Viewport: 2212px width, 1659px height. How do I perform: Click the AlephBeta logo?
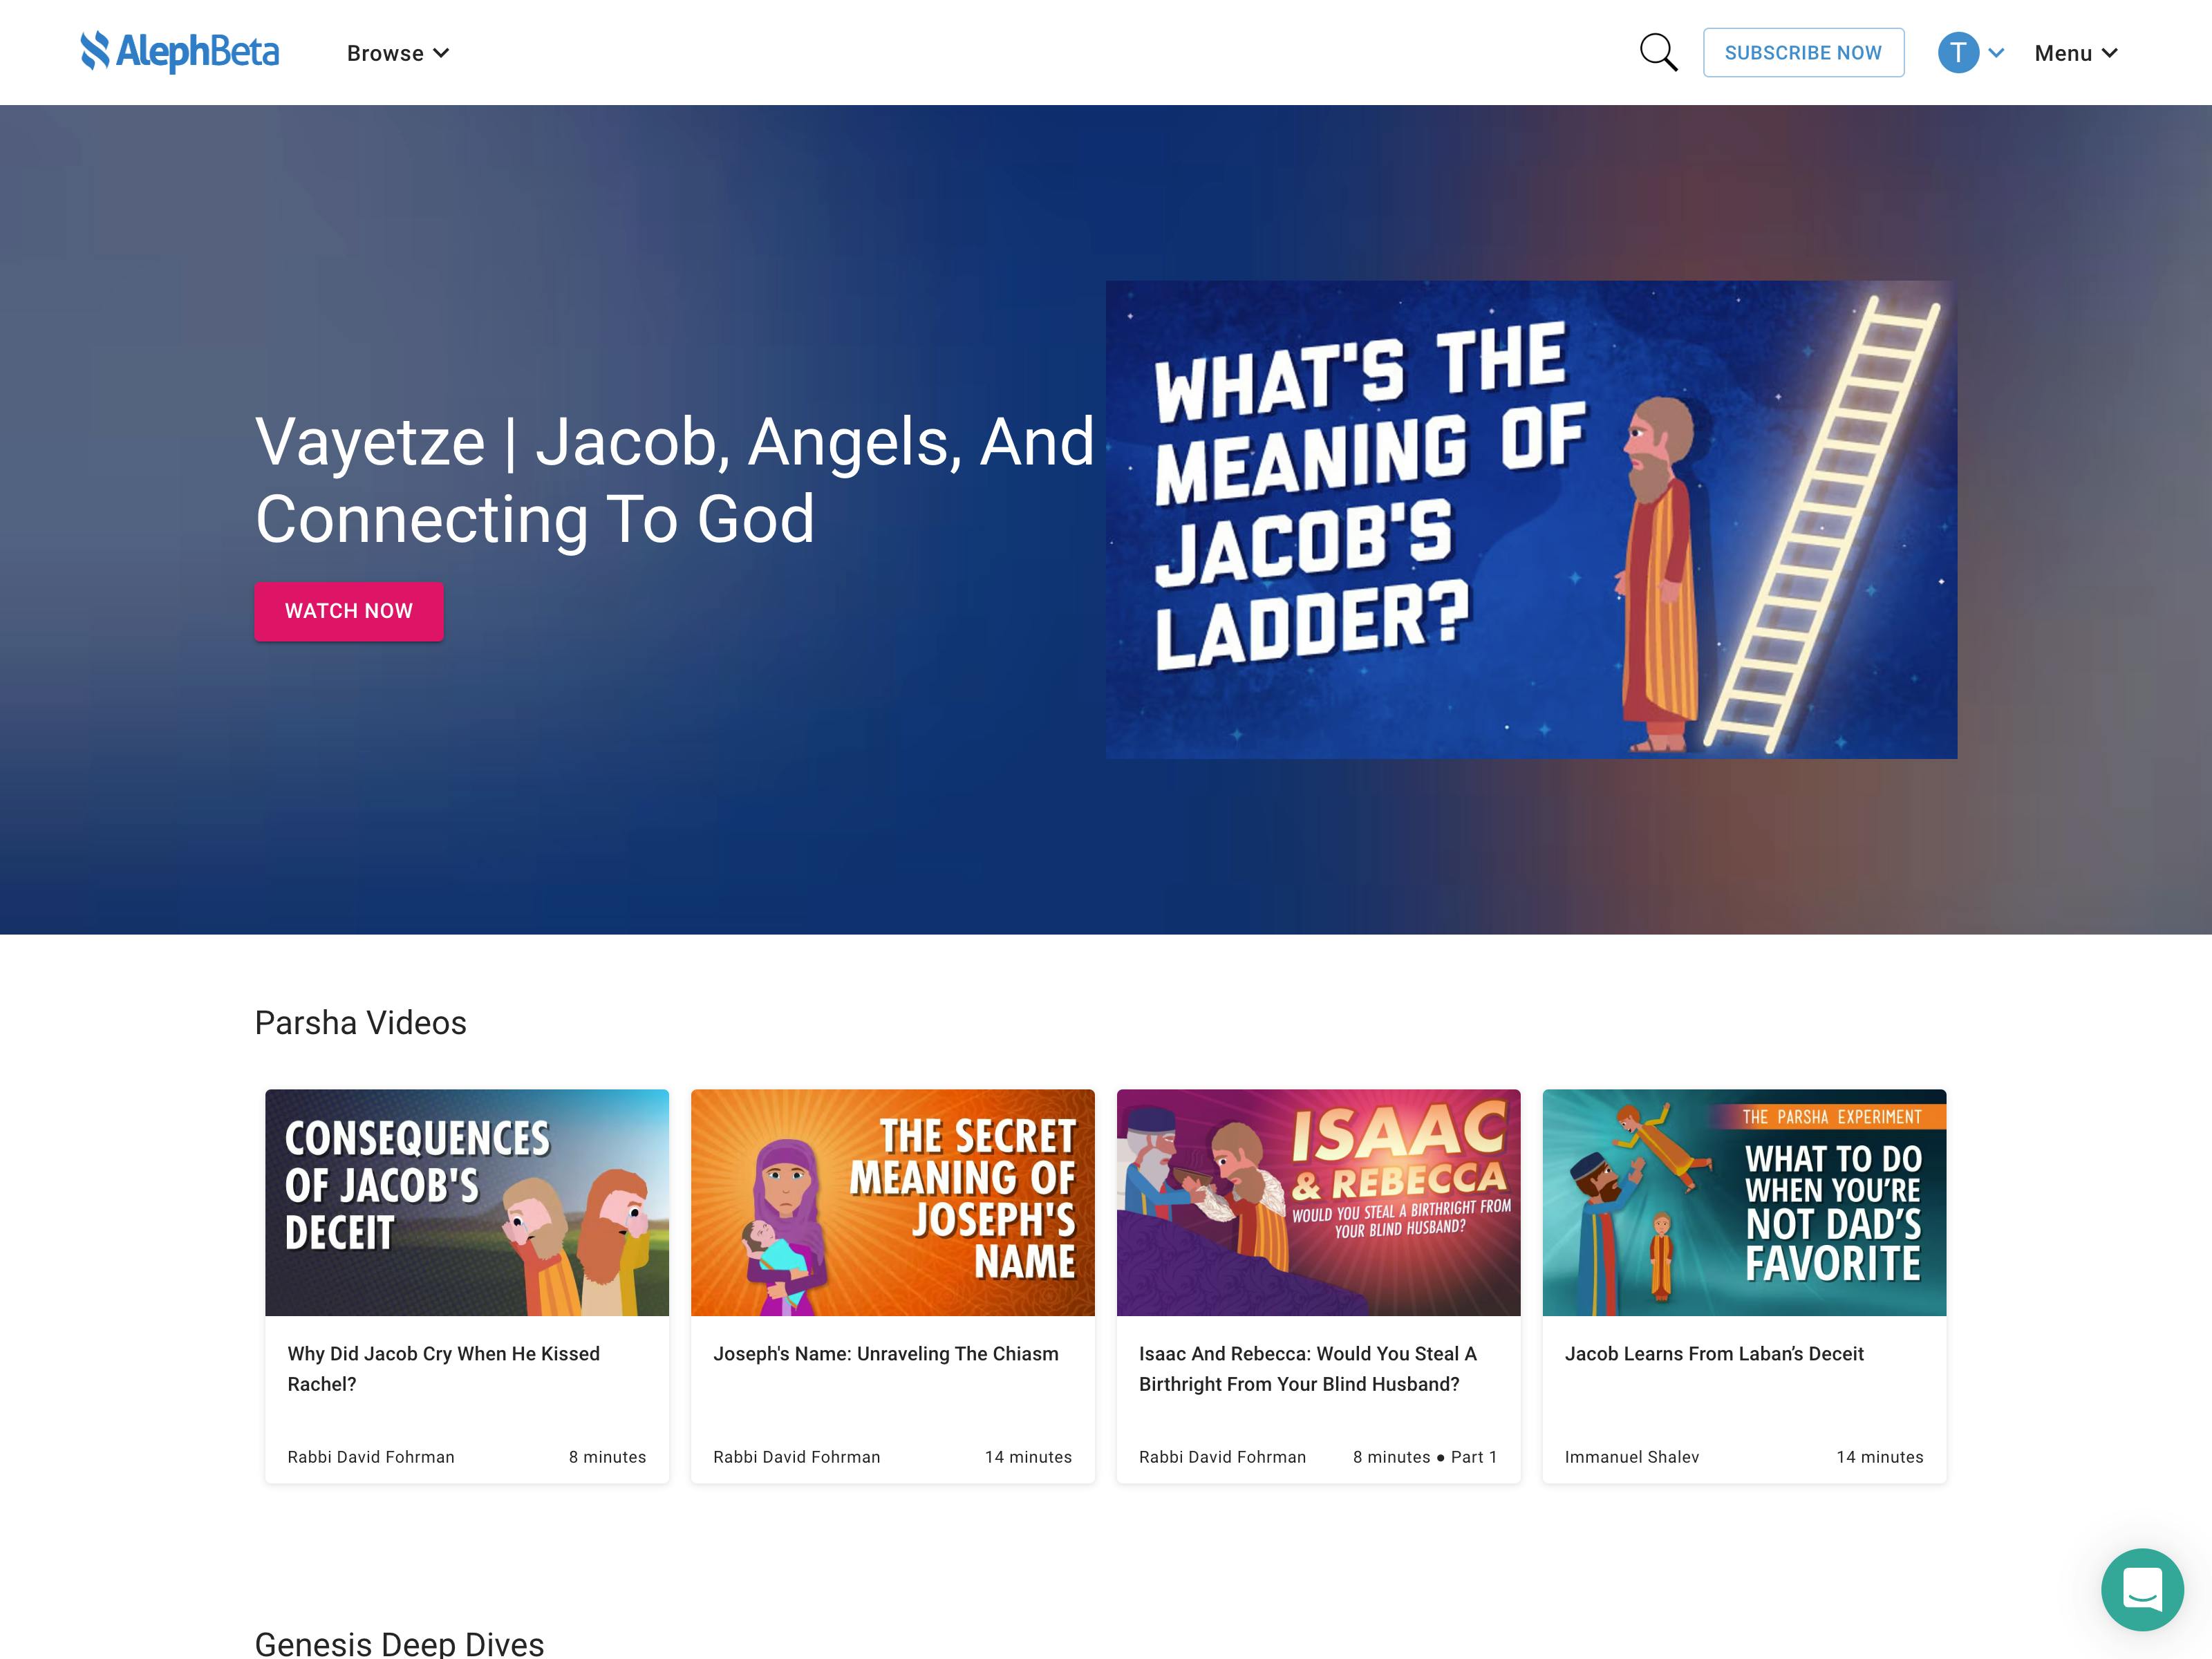(x=180, y=52)
